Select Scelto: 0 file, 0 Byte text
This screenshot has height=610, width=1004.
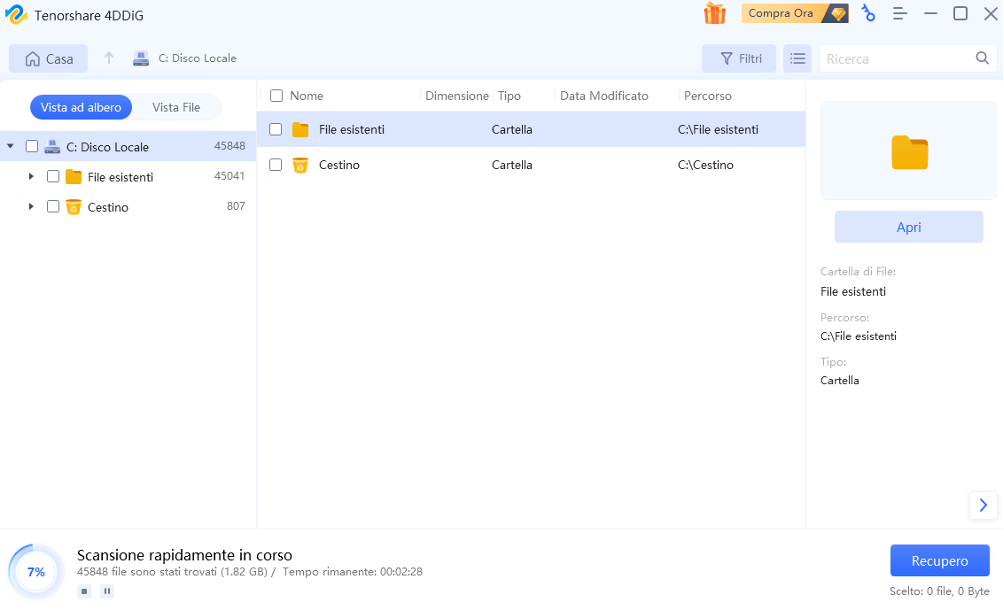point(939,591)
